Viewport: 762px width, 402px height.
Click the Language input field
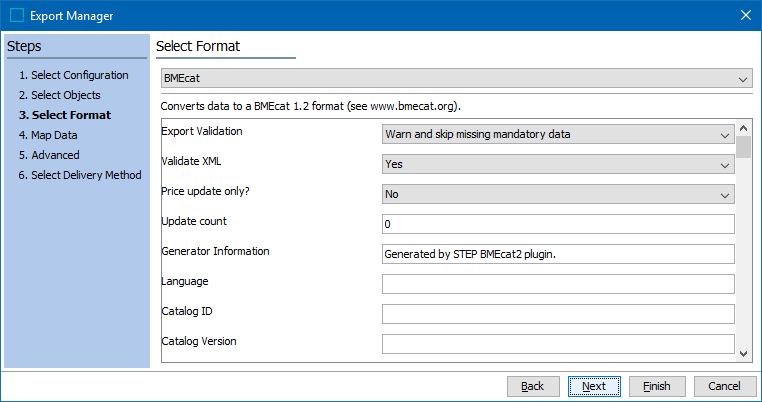[558, 284]
